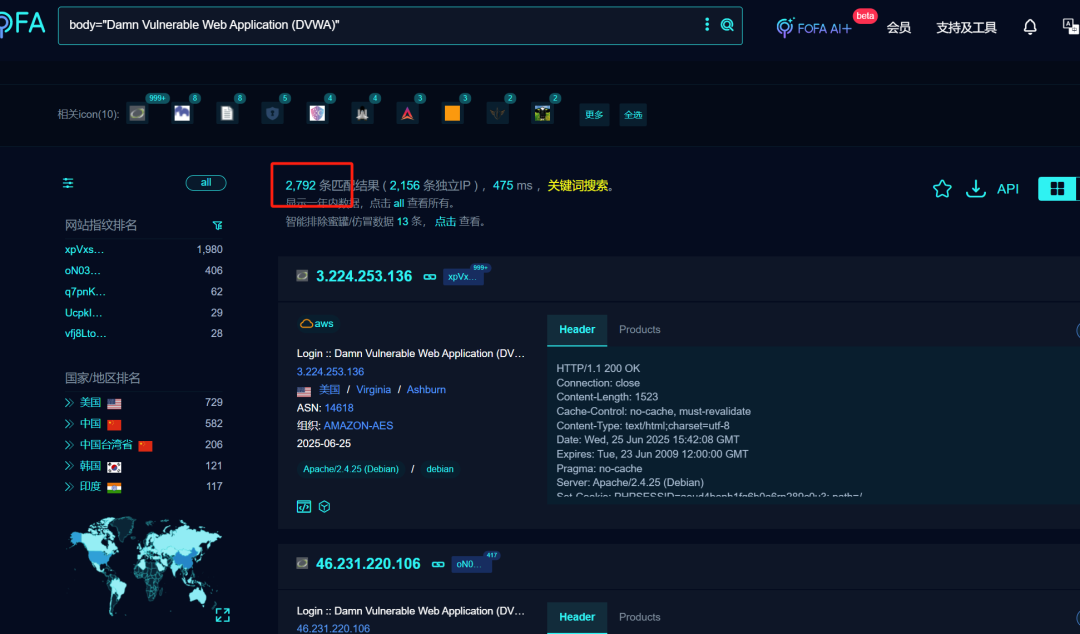View source code icon for 3.224.253.136 result
This screenshot has height=634, width=1080.
tap(304, 507)
